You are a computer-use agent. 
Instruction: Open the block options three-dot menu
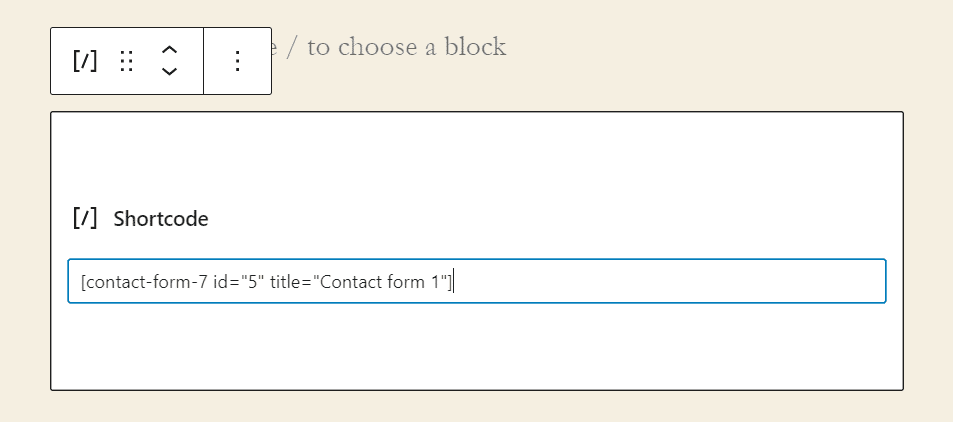click(x=237, y=61)
